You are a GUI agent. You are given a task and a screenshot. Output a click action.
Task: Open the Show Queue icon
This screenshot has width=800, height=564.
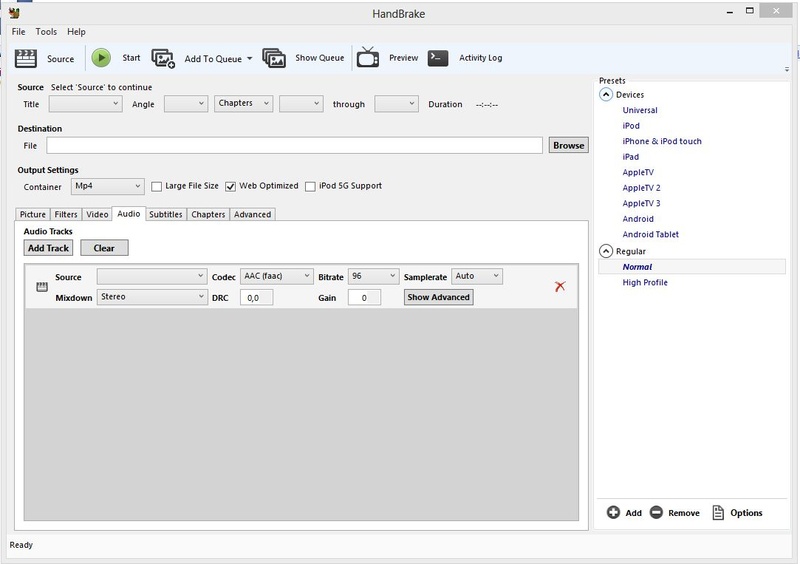274,58
